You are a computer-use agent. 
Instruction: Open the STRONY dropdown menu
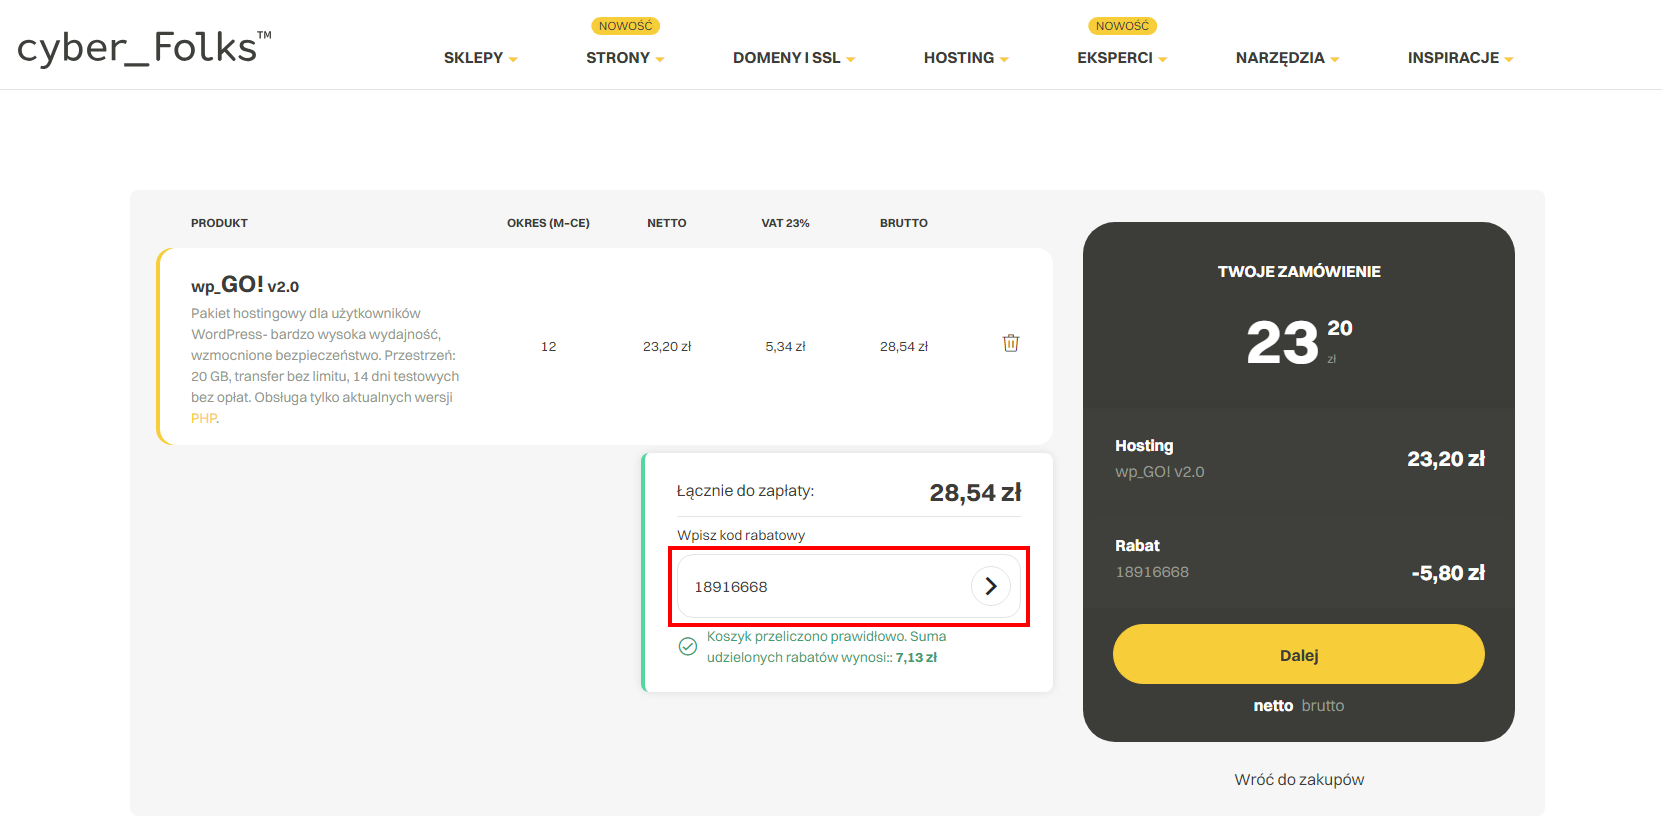625,58
